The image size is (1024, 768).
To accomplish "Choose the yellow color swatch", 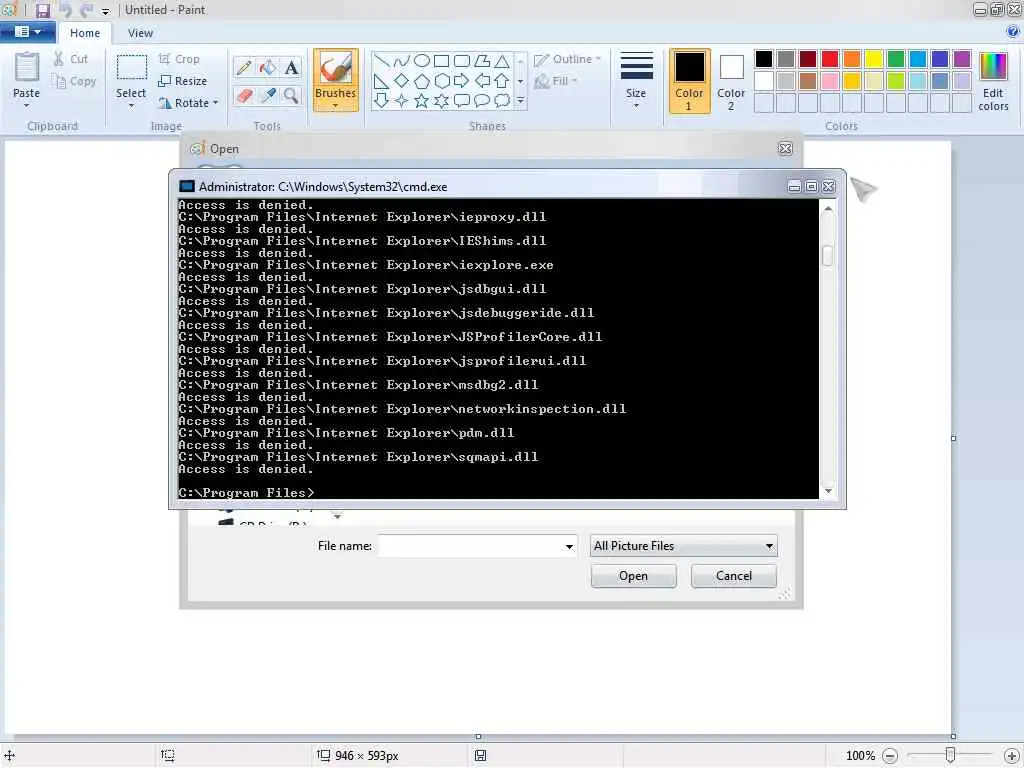I will point(874,59).
